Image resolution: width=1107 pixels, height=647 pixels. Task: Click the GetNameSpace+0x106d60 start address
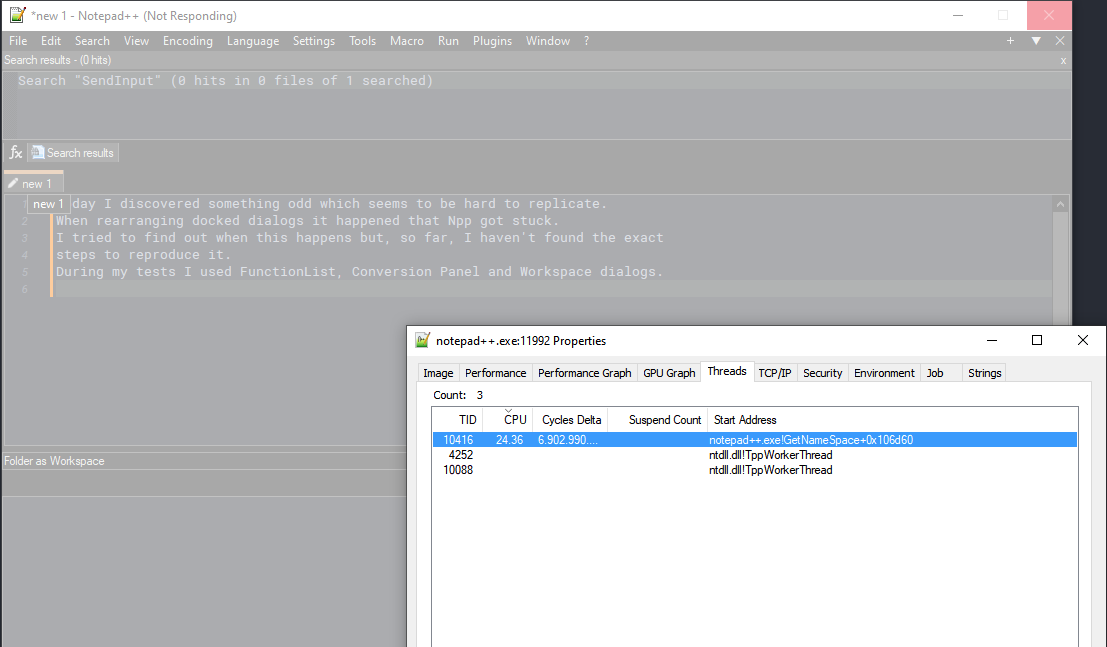(x=811, y=440)
